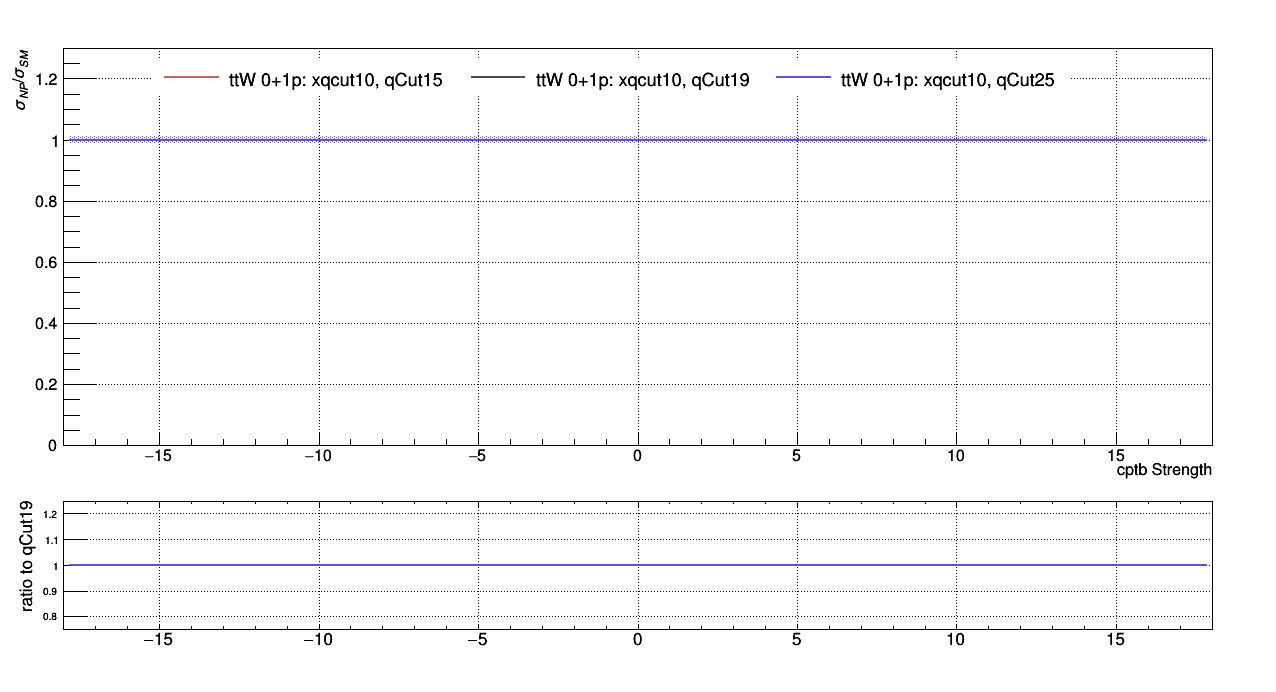Select the red legend line sample for qCut15

[x=190, y=77]
